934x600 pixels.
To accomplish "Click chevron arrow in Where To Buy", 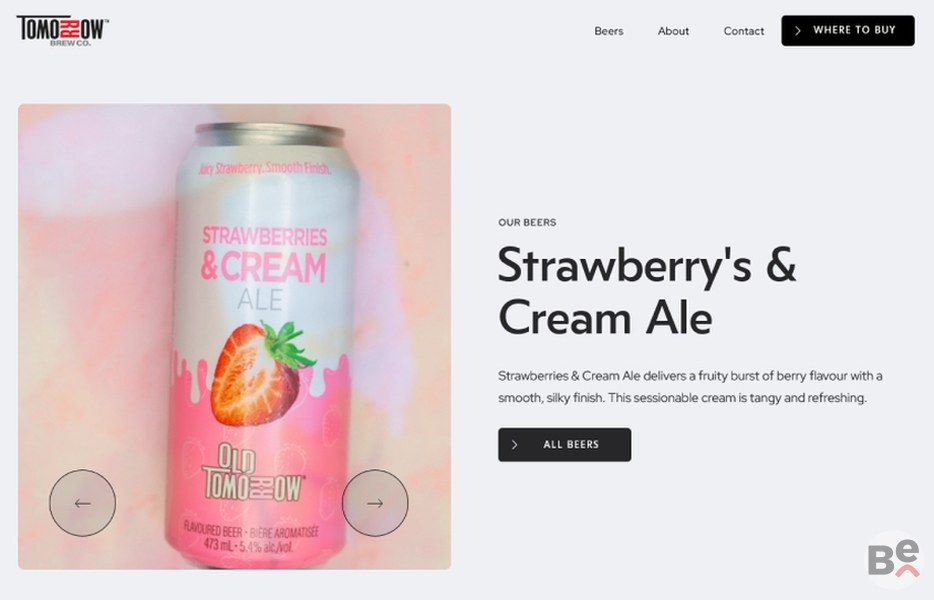I will 798,30.
